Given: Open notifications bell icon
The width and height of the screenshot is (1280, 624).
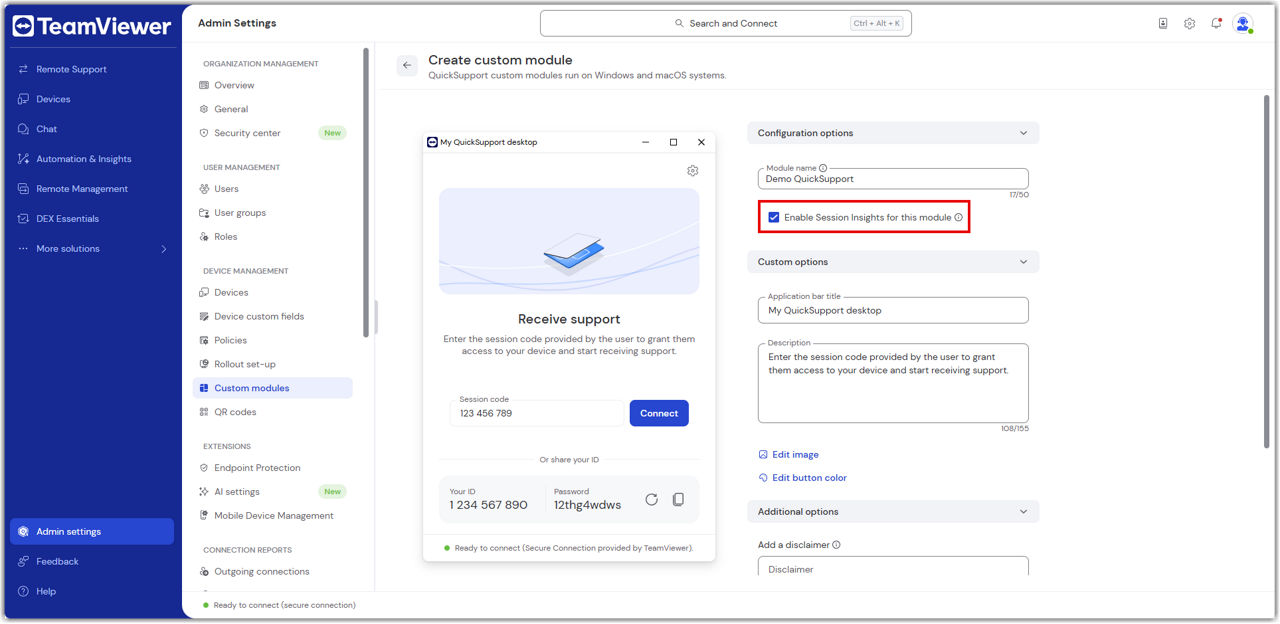Looking at the screenshot, I should 1216,23.
